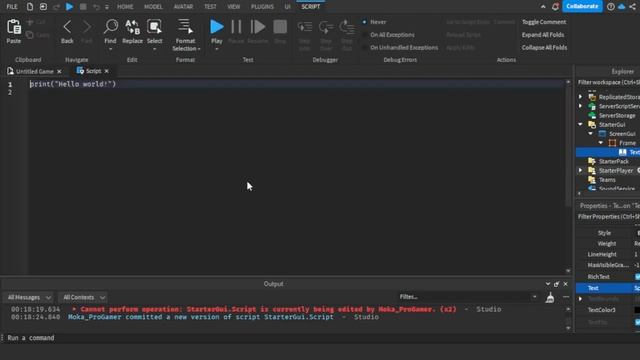Open All Messages dropdown in Output
This screenshot has height=360, width=640.
pyautogui.click(x=28, y=298)
